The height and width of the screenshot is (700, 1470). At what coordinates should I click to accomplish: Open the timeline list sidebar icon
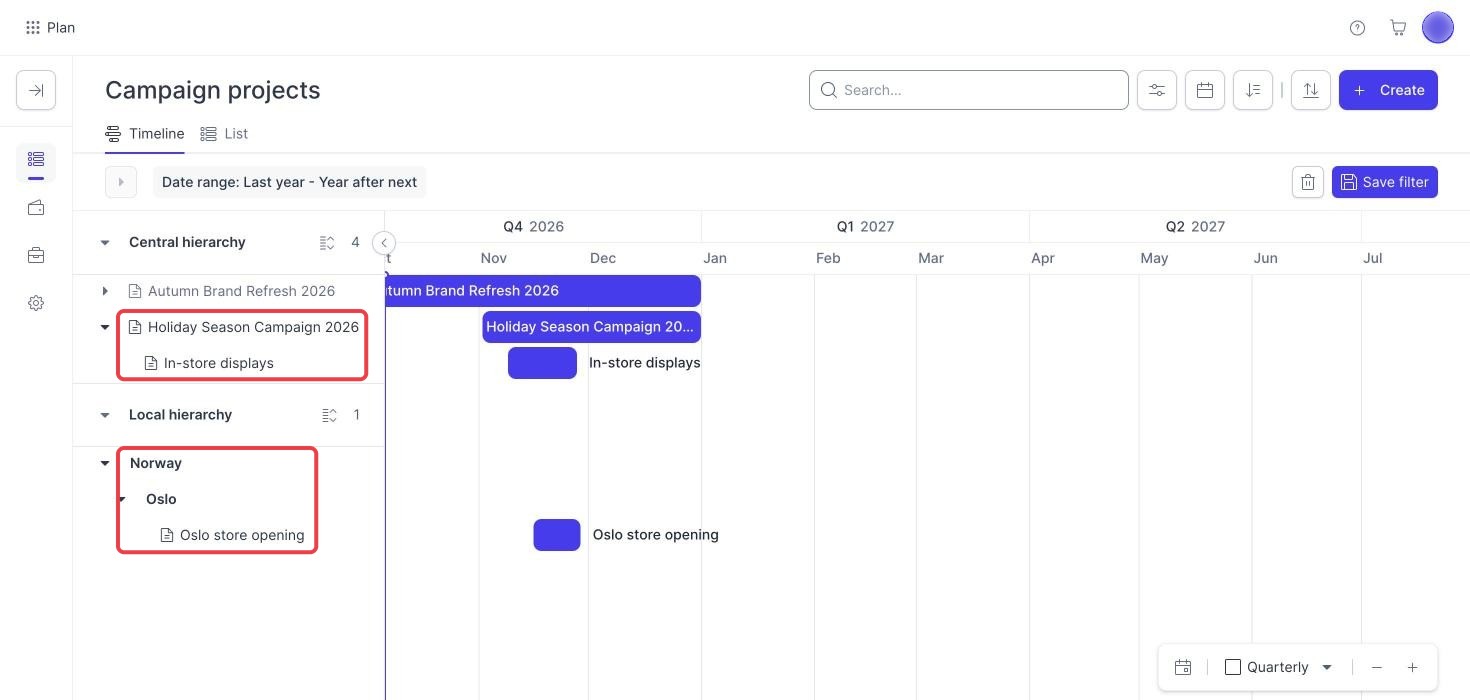click(x=36, y=159)
